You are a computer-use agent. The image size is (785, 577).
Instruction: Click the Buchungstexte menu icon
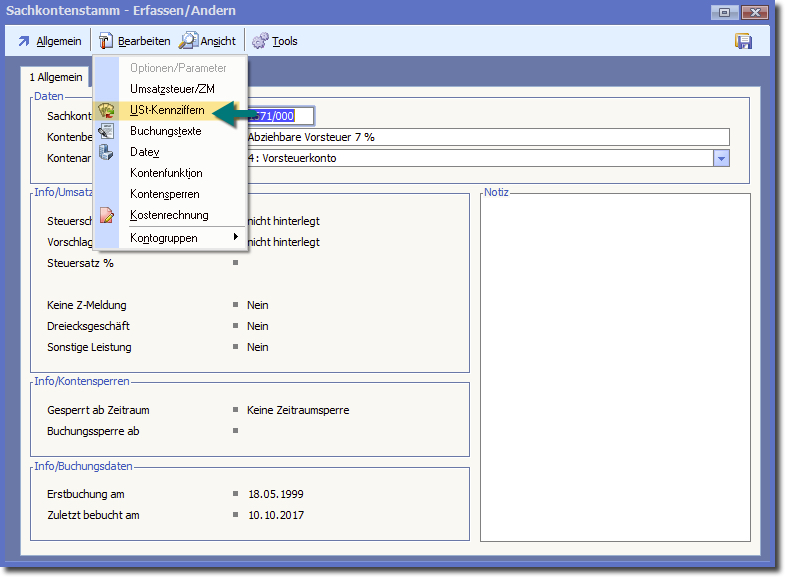(x=107, y=131)
